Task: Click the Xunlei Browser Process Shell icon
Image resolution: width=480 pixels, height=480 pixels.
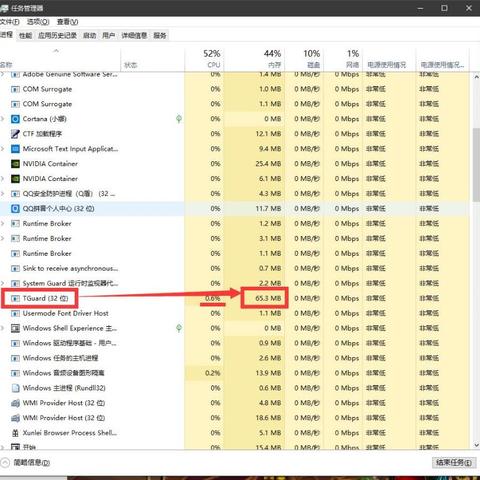Action: click(15, 433)
